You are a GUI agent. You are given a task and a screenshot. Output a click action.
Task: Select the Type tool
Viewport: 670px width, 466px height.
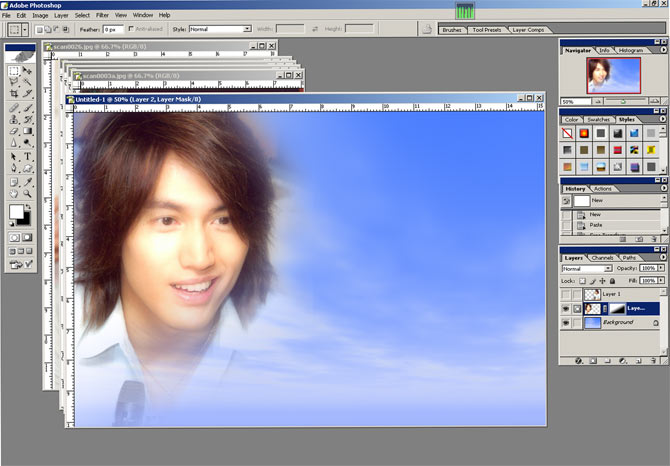point(27,157)
